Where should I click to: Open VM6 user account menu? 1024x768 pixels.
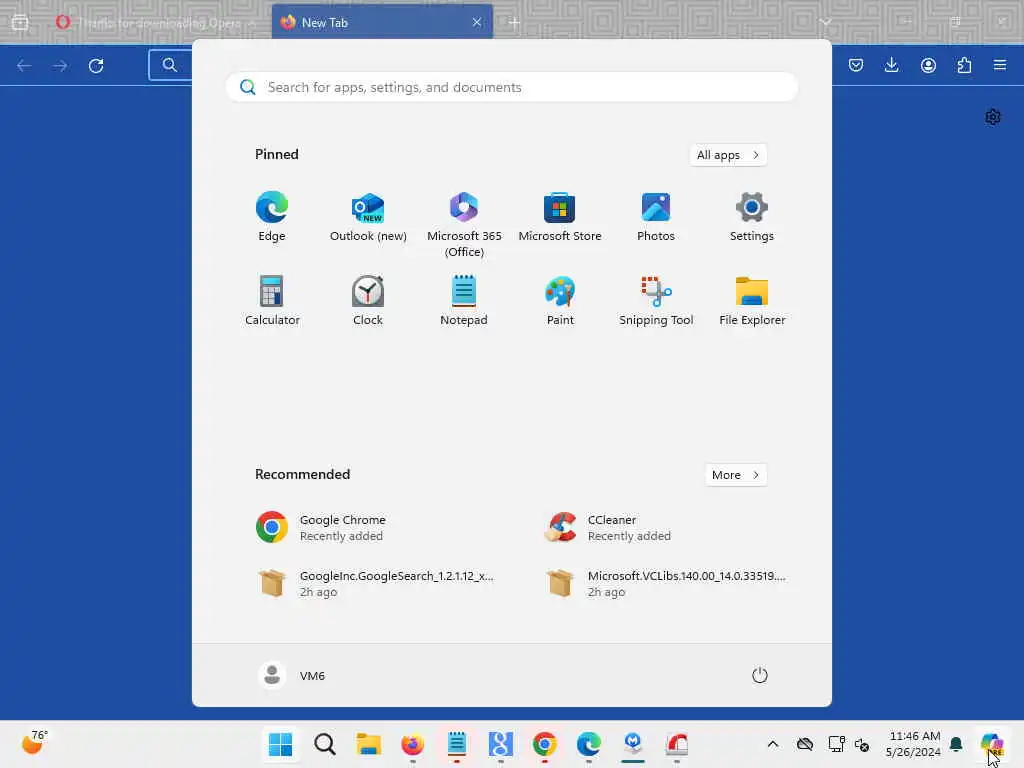(292, 675)
